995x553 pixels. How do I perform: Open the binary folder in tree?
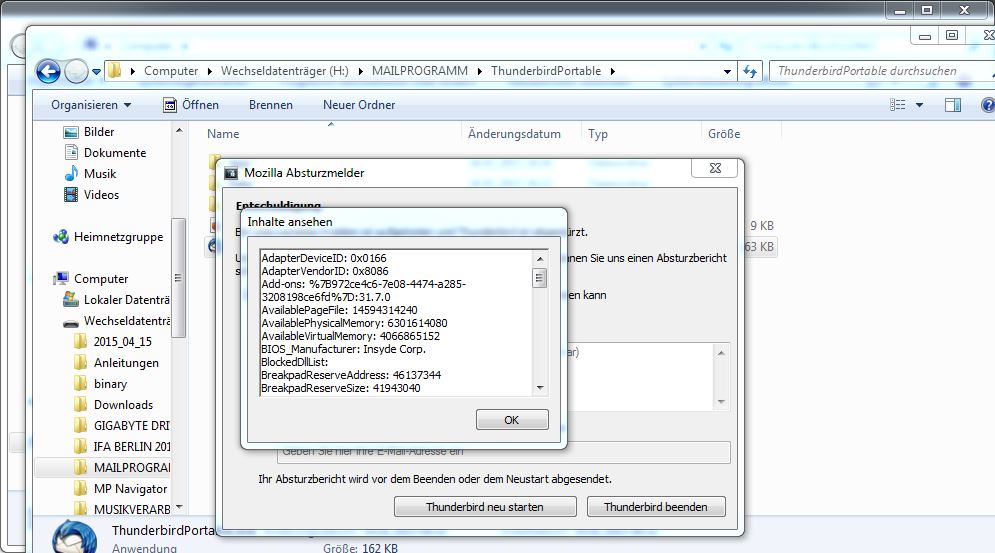pos(100,383)
